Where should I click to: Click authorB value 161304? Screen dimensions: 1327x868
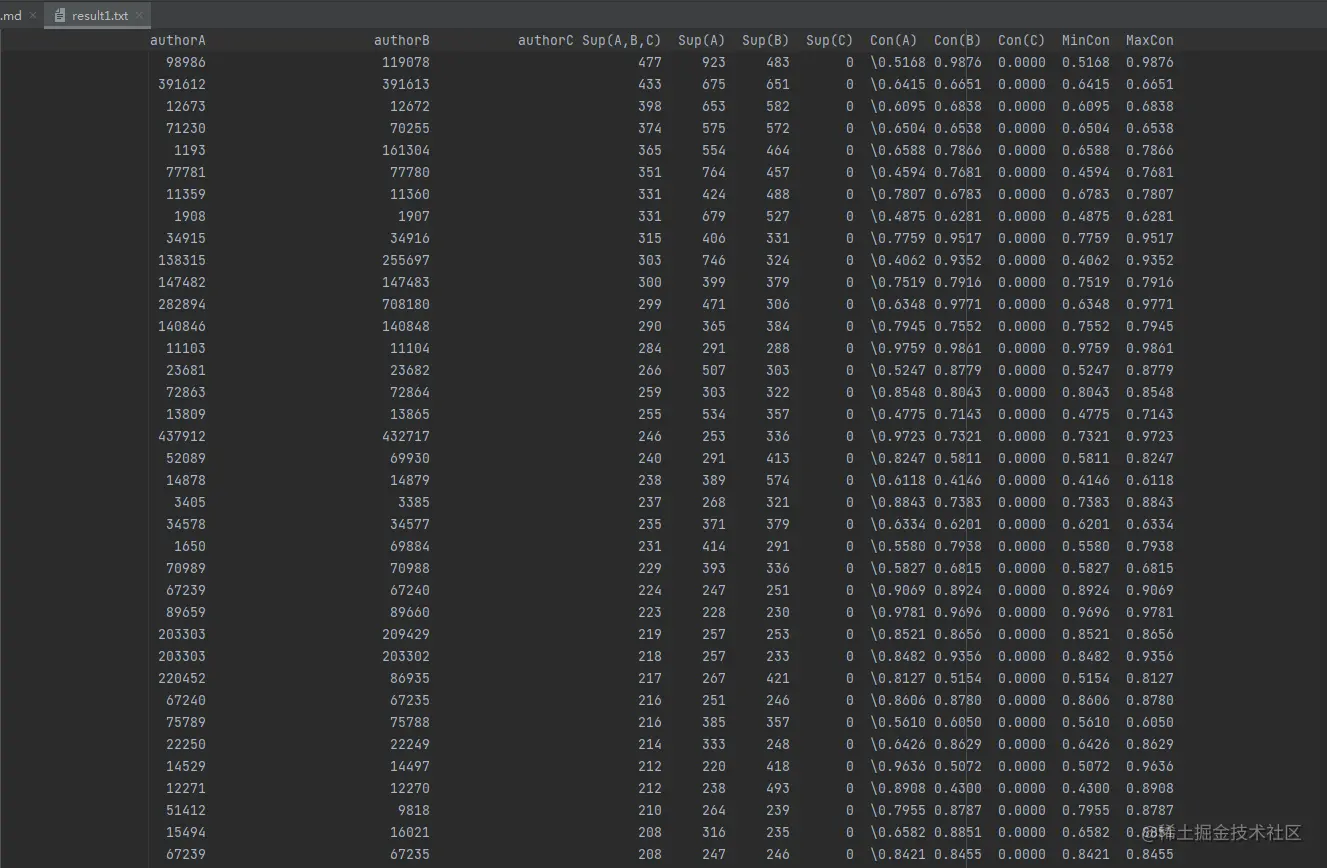[406, 150]
